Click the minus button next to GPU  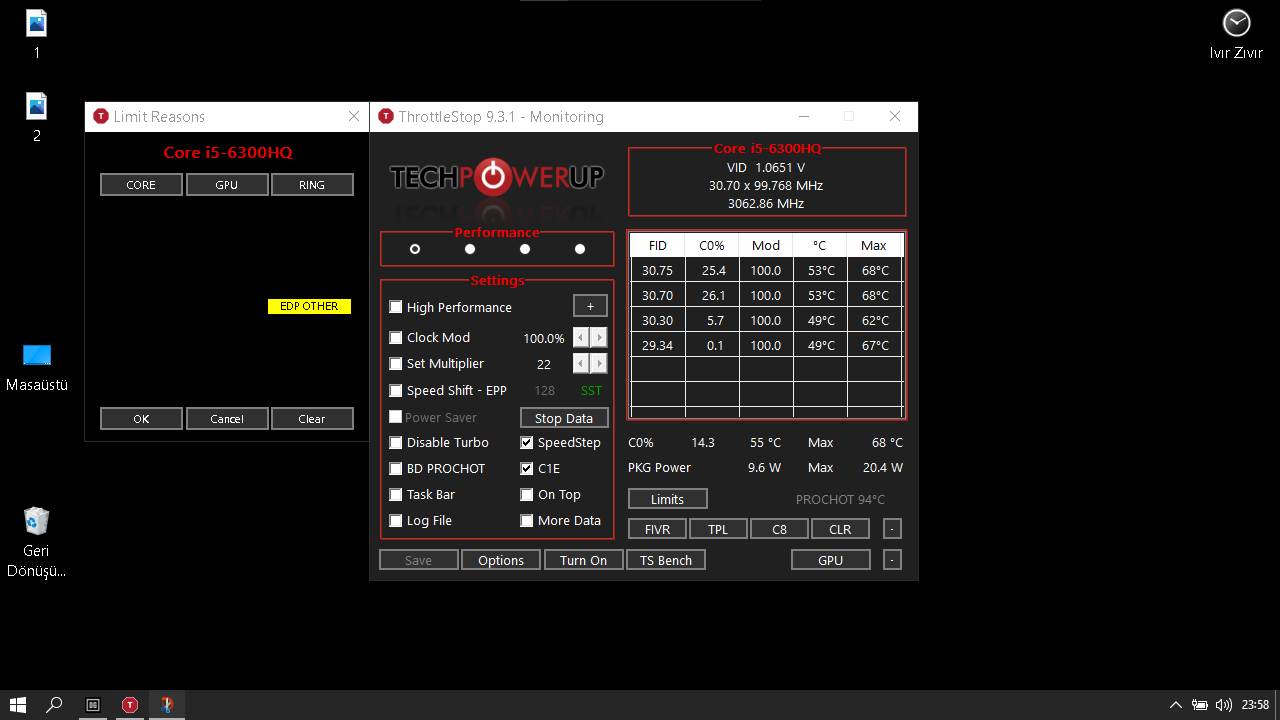[892, 560]
